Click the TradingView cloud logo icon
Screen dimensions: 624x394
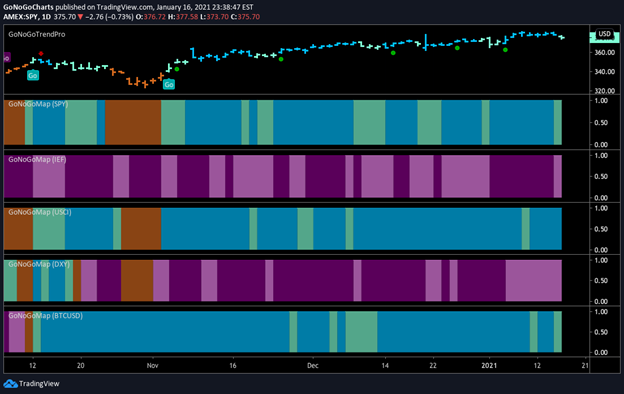point(10,384)
